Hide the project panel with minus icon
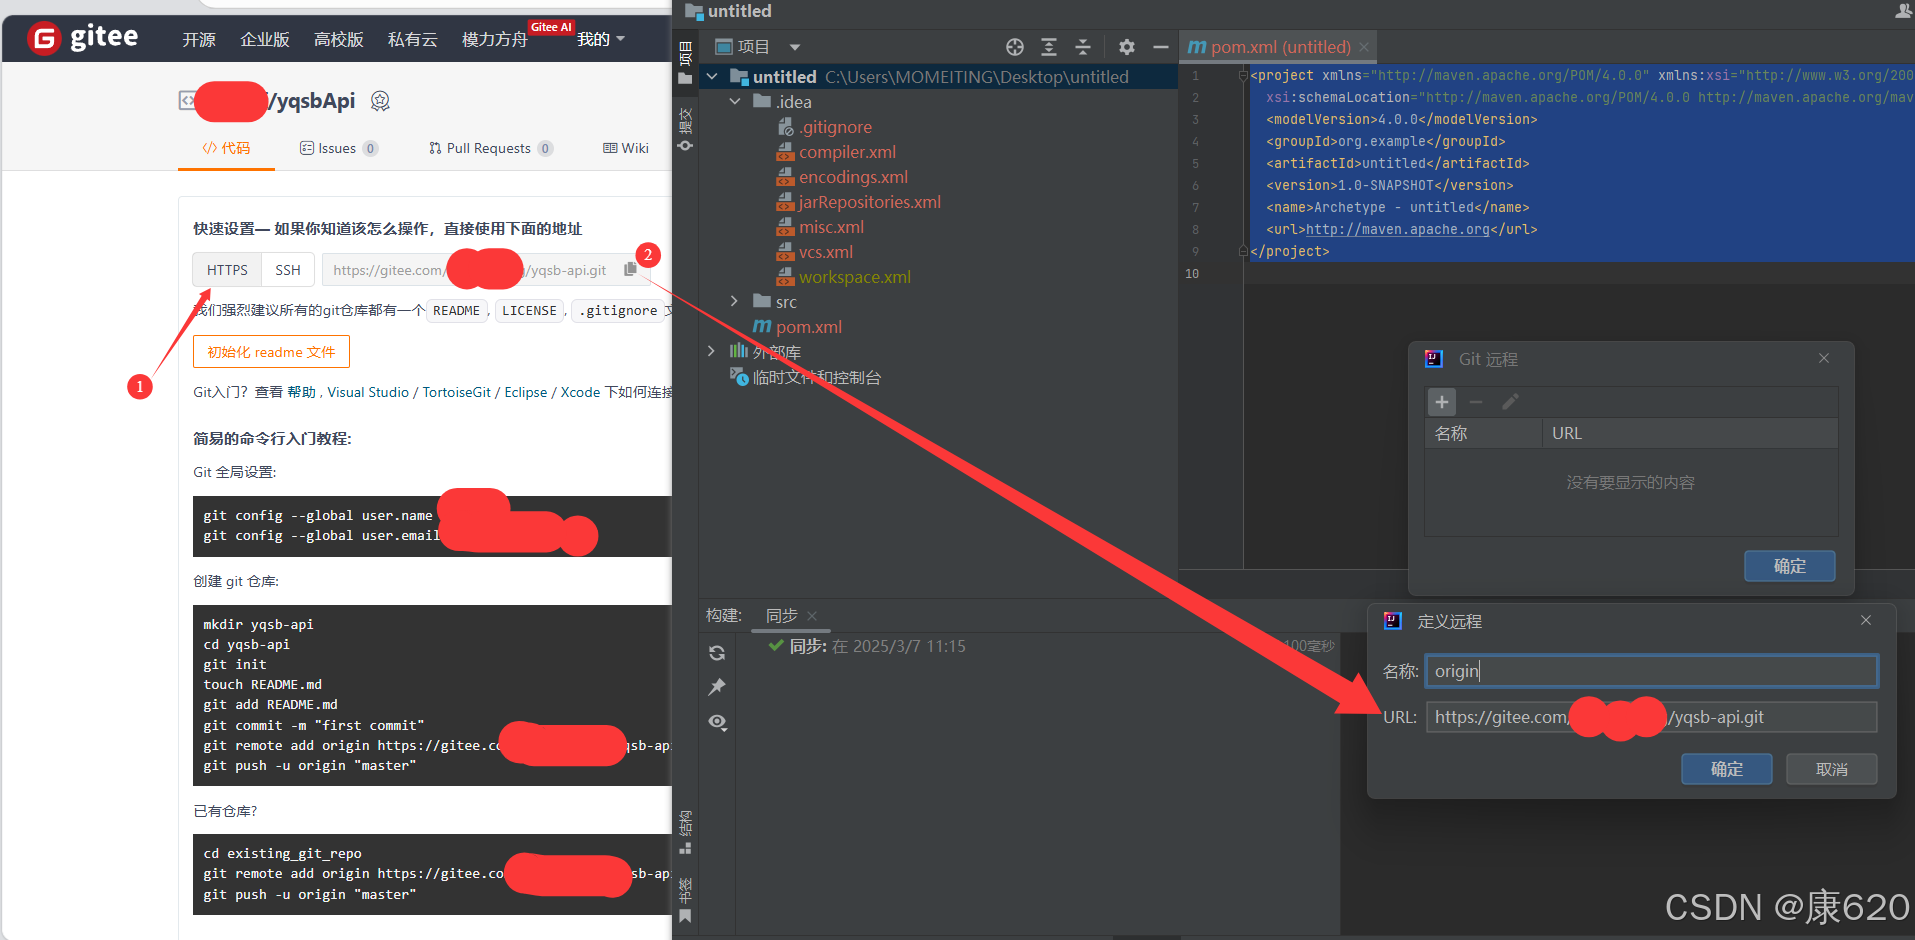Screen dimensions: 1915x940 (x=1161, y=47)
